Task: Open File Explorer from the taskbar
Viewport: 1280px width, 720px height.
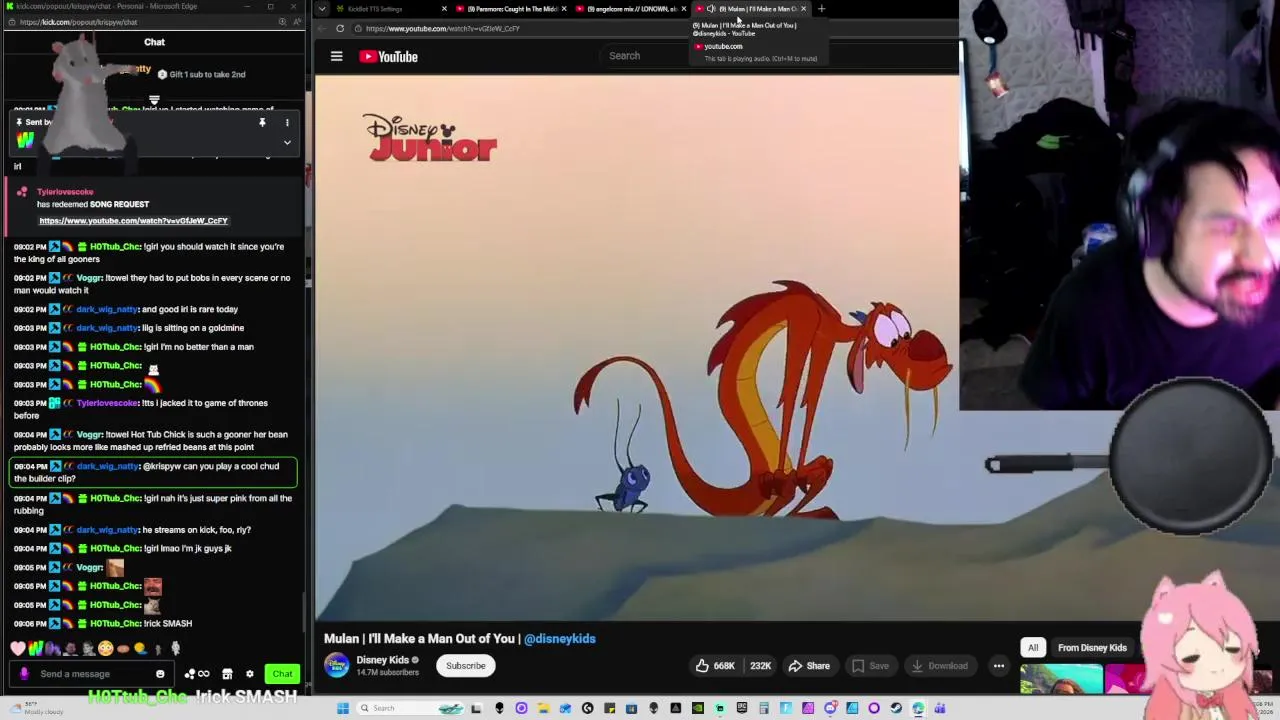Action: click(543, 708)
